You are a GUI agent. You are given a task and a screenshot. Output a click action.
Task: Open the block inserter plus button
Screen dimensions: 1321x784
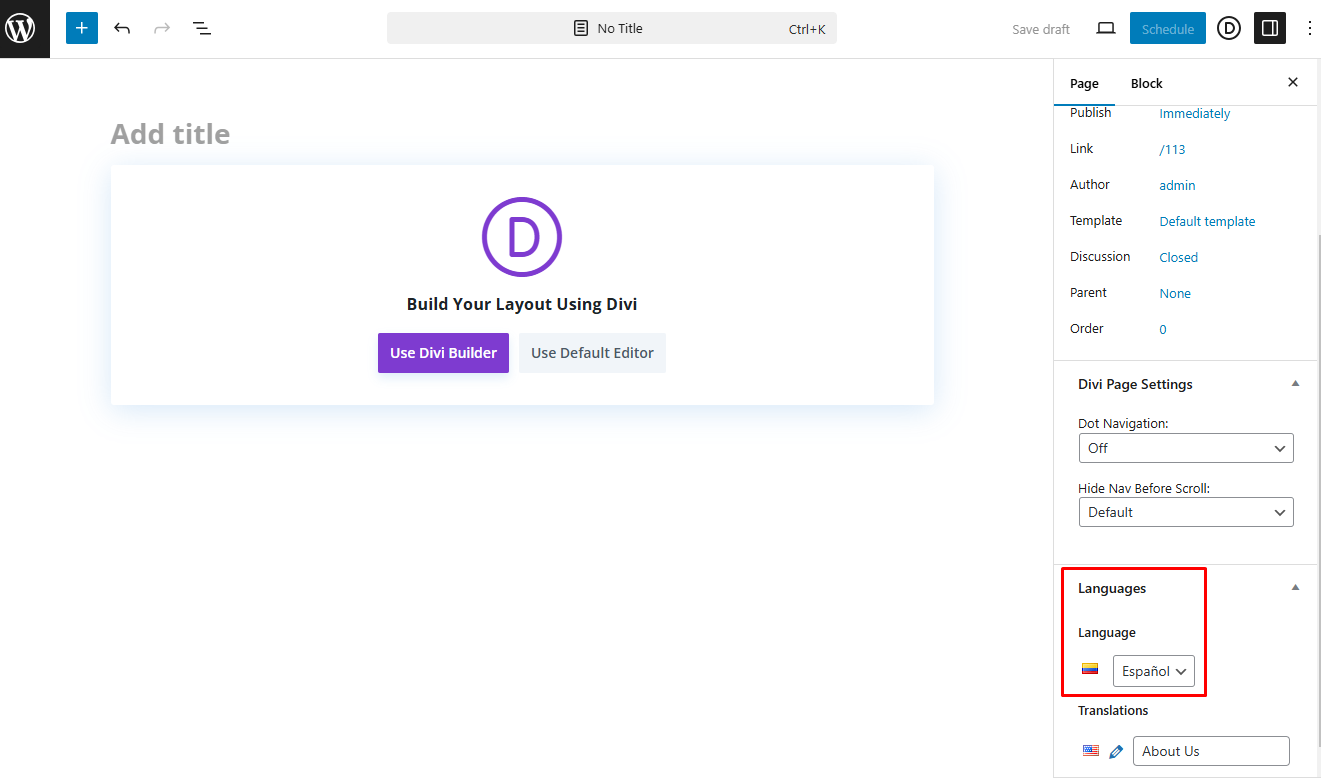[x=82, y=29]
